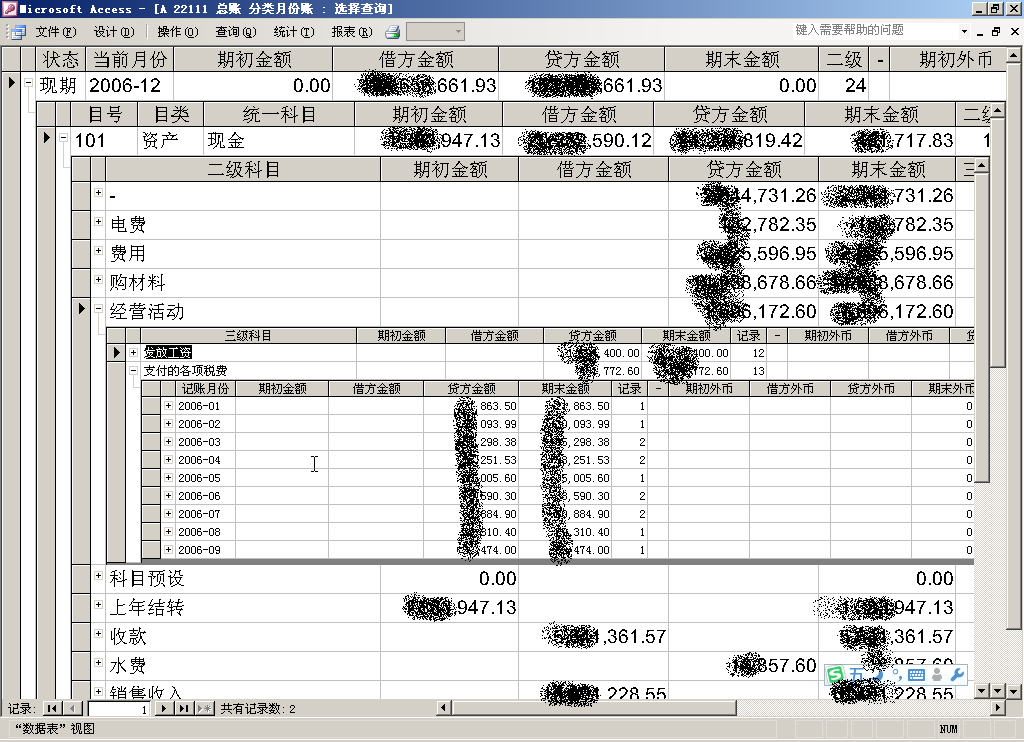Click the printer icon in toolbar
Screen dimensions: 1024x742
tap(393, 32)
